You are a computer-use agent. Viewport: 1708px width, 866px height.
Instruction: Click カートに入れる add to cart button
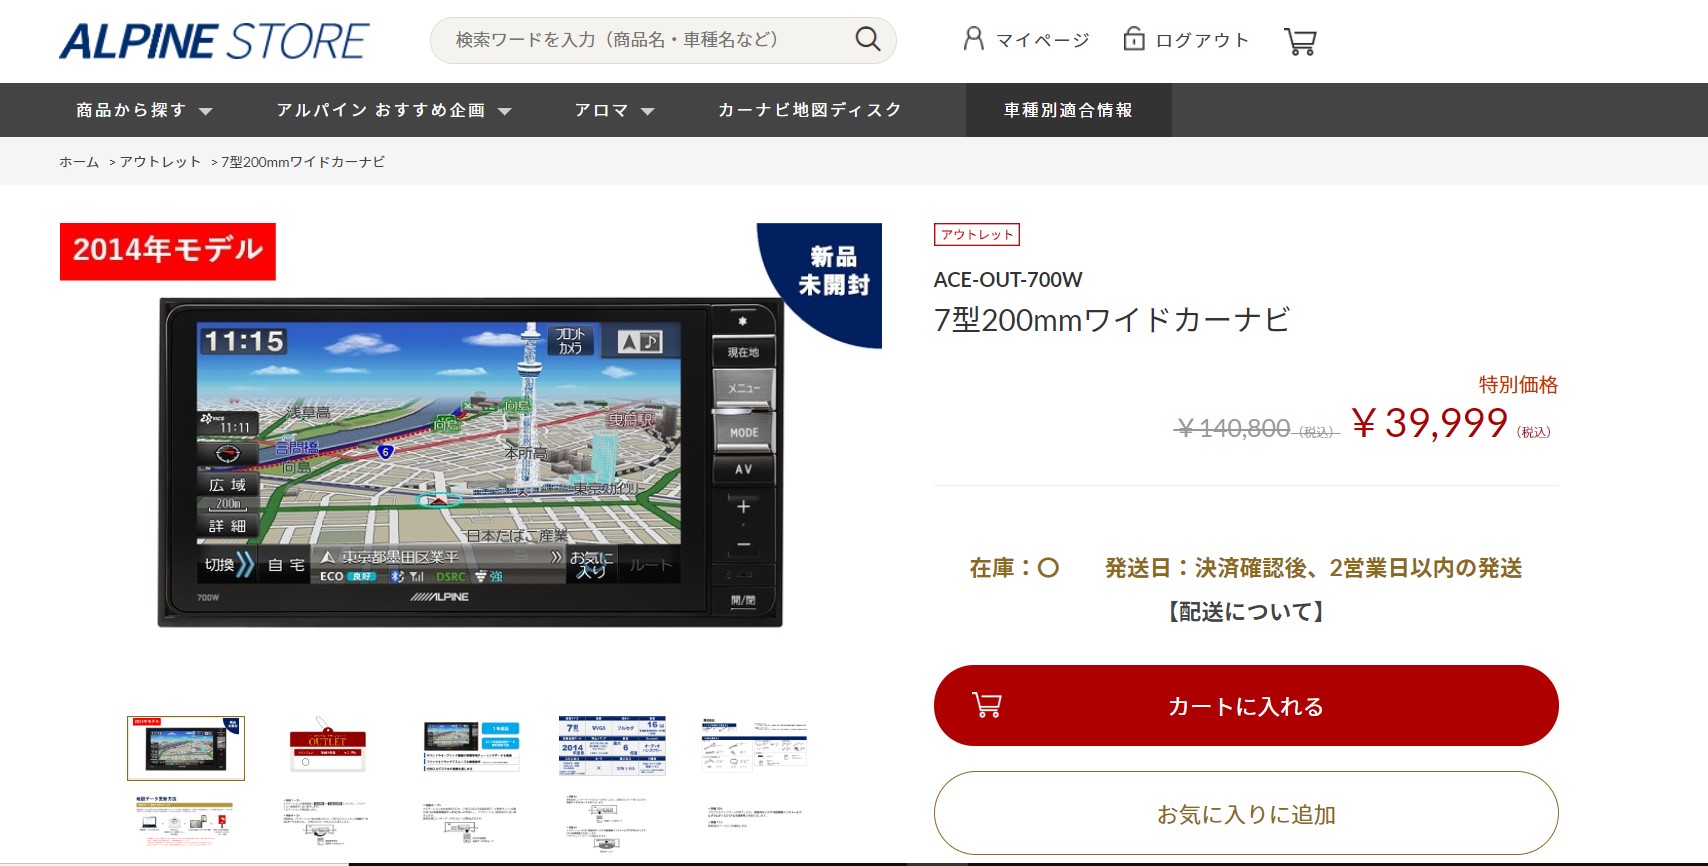1246,706
